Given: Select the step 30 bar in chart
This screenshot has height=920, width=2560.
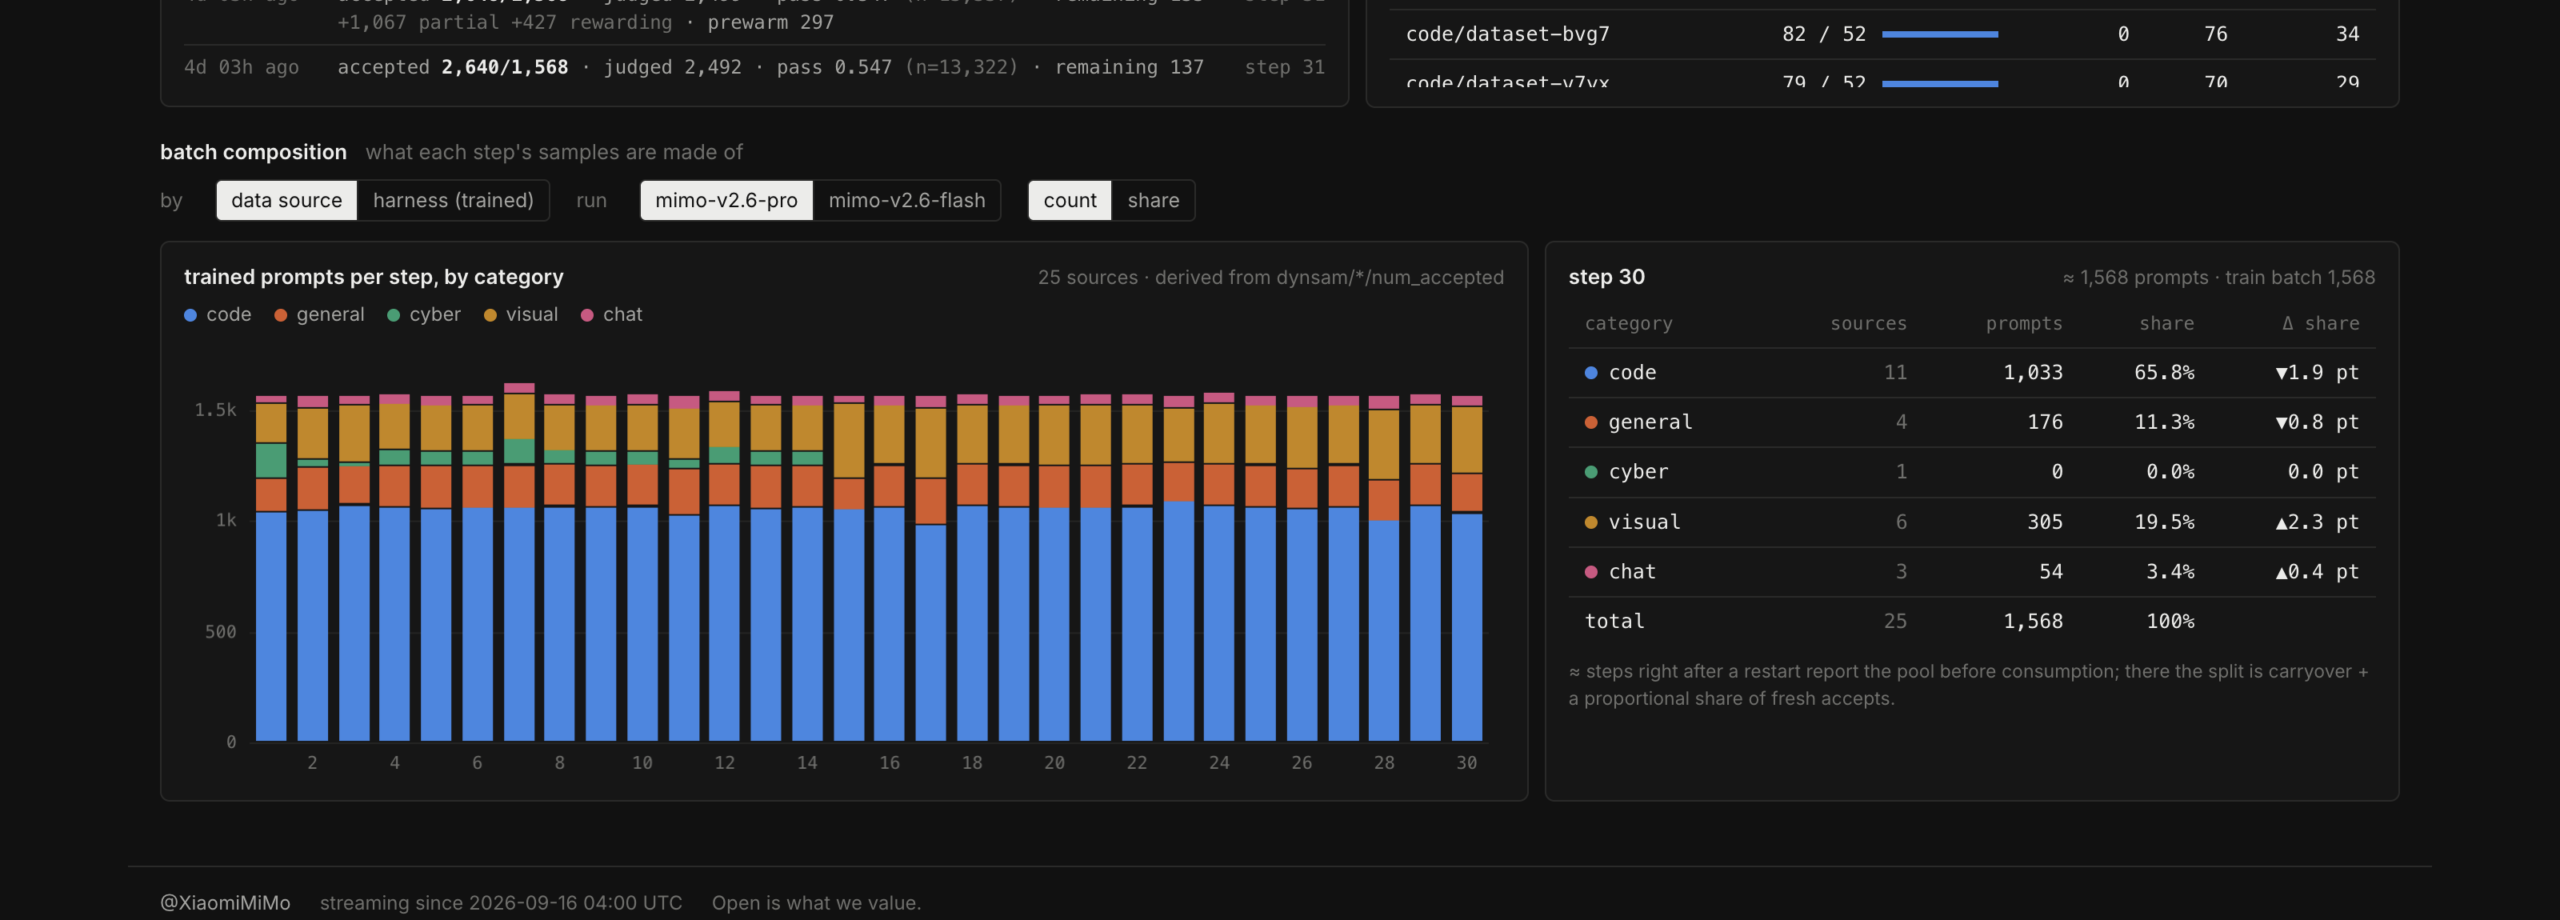Looking at the screenshot, I should tap(1466, 568).
